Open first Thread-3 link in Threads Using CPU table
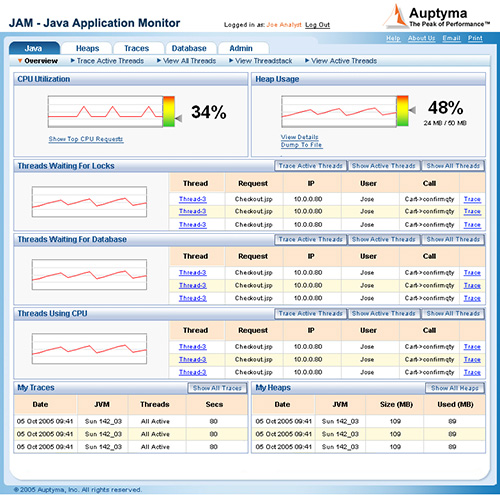500x495 pixels. 193,347
